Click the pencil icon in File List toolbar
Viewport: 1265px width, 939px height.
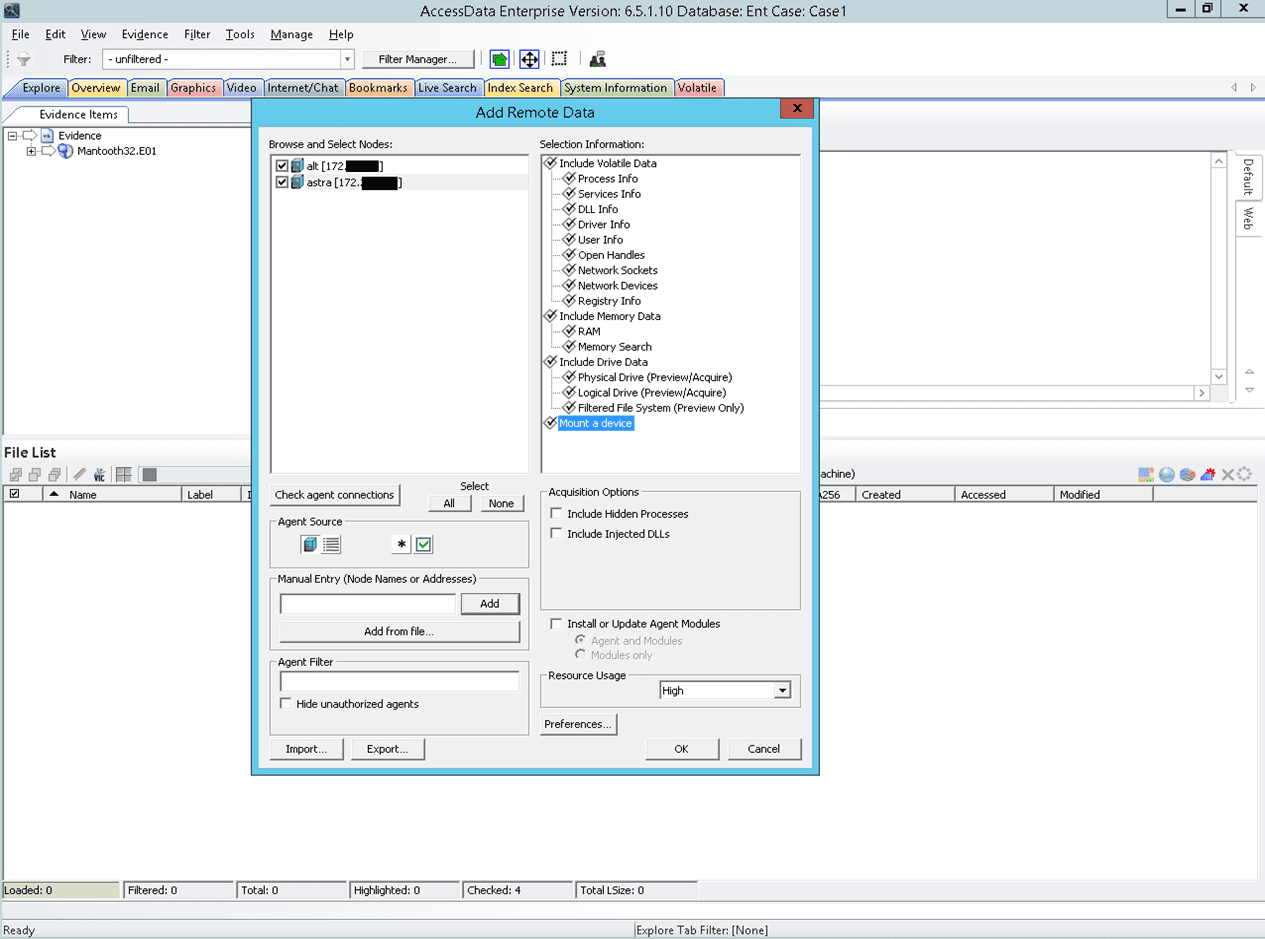pyautogui.click(x=80, y=475)
